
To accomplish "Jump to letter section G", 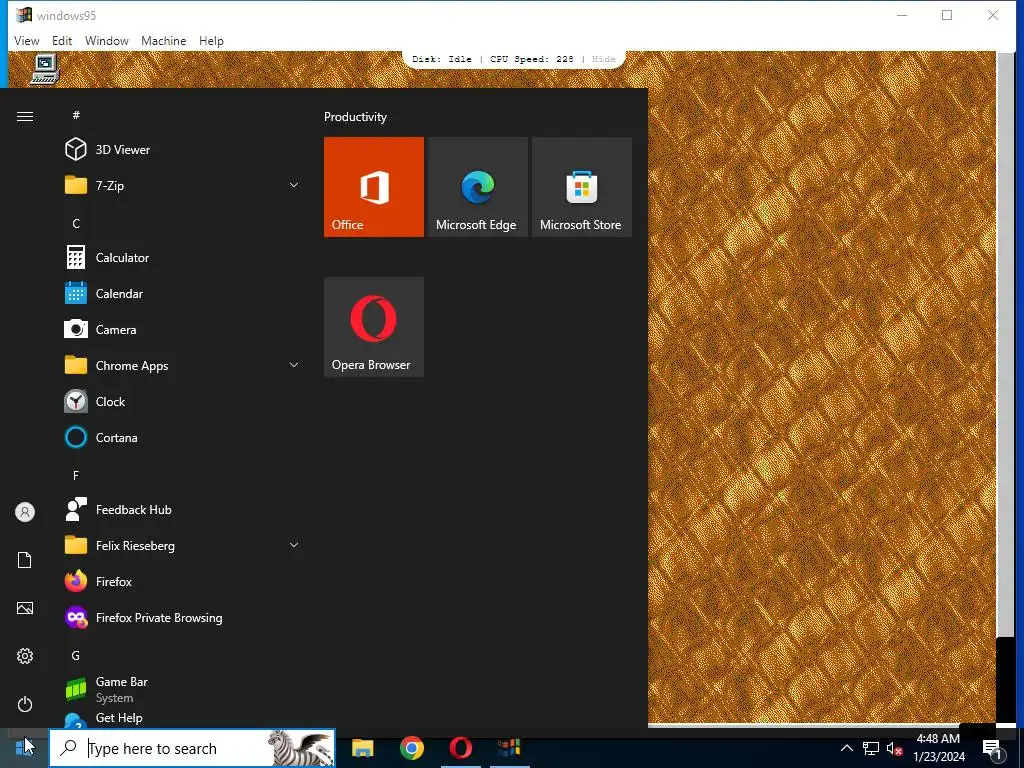I will [x=76, y=655].
